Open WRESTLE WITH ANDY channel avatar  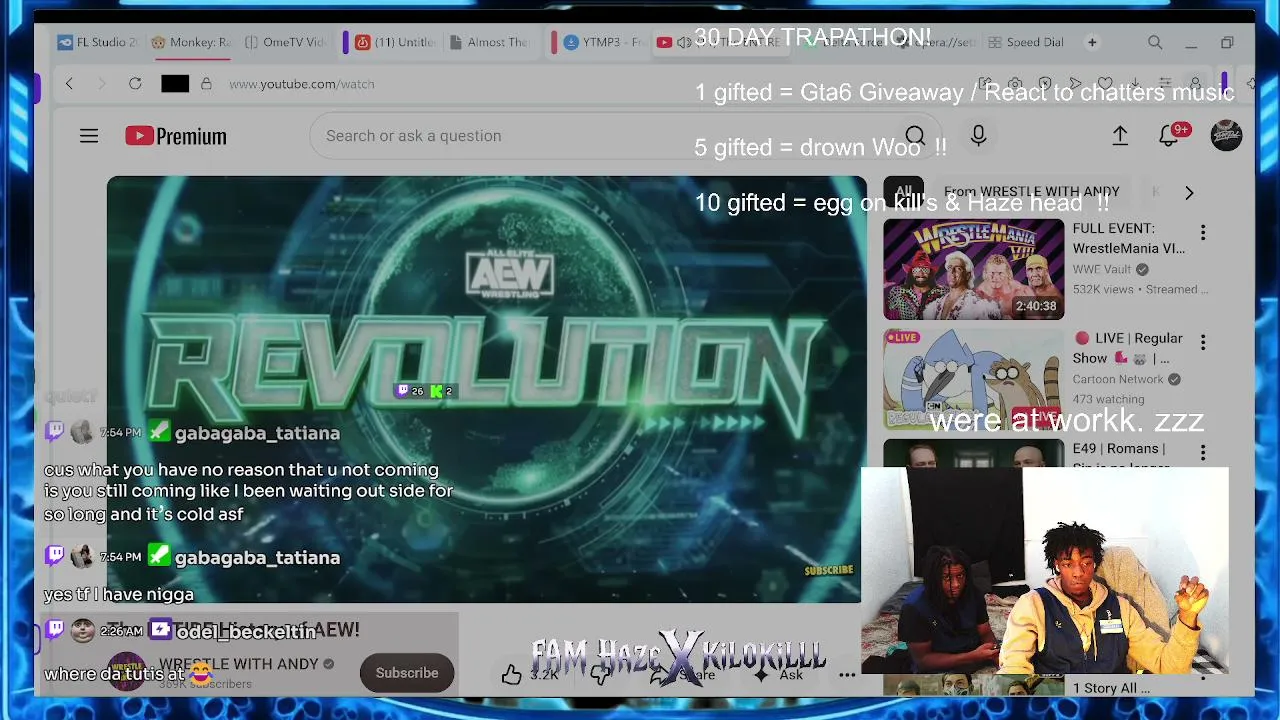click(x=127, y=672)
